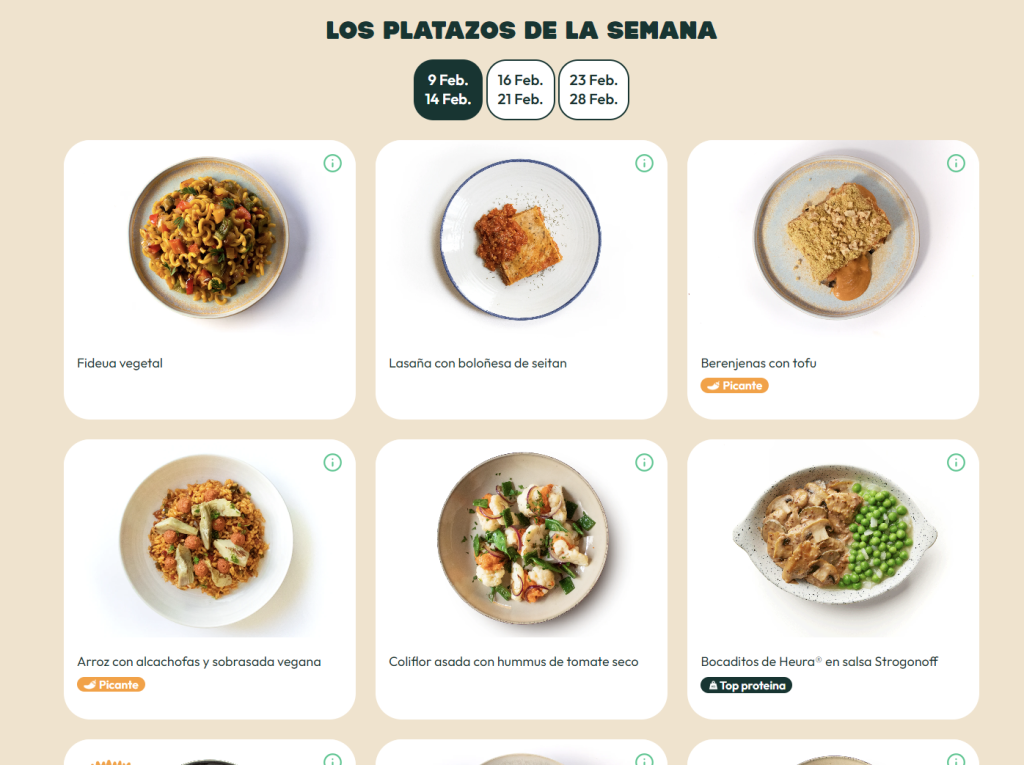
Task: Open info icon on Lasaña con boloñesa card
Action: [x=644, y=163]
